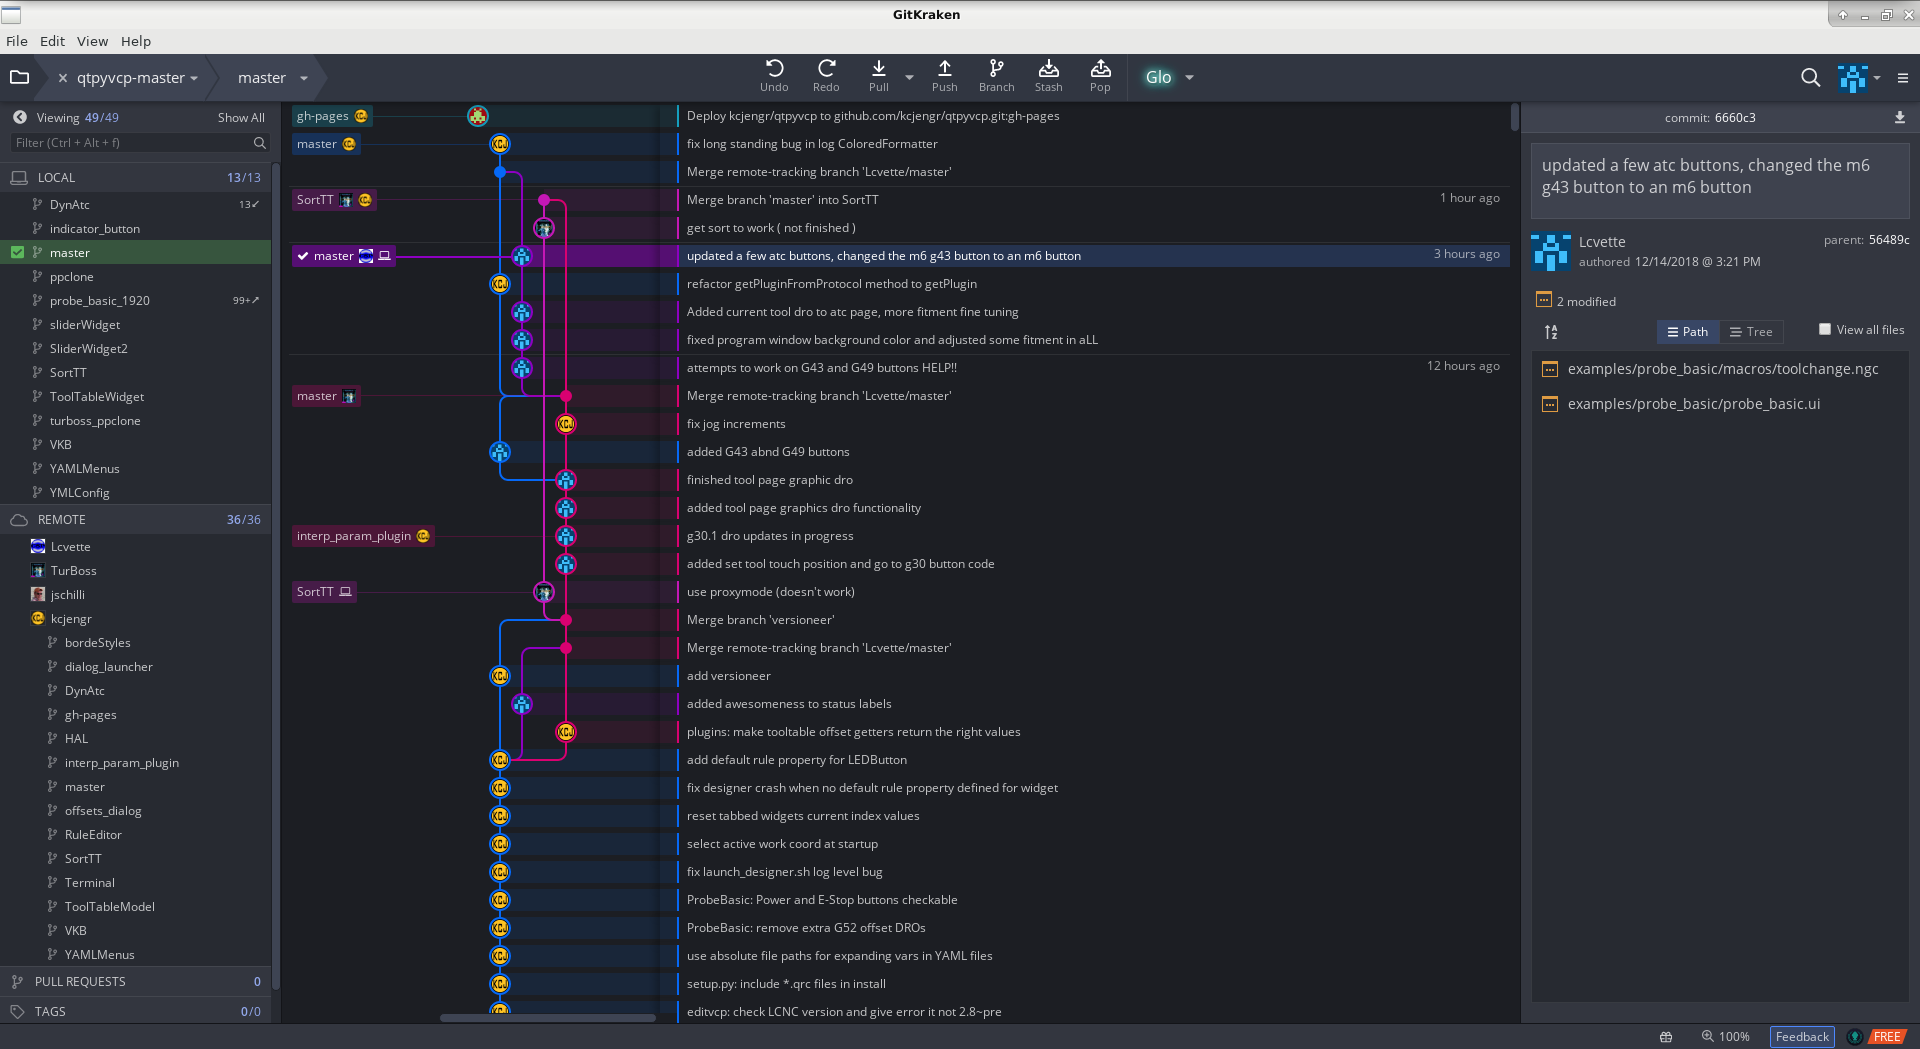
Task: Redo the last action
Action: click(826, 76)
